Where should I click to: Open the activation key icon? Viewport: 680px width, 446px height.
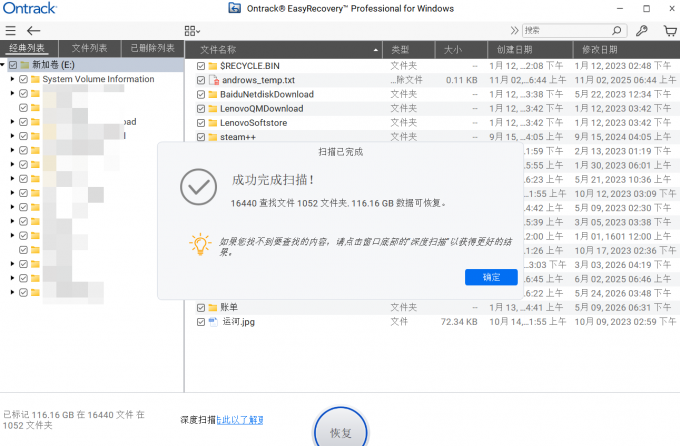coord(642,30)
